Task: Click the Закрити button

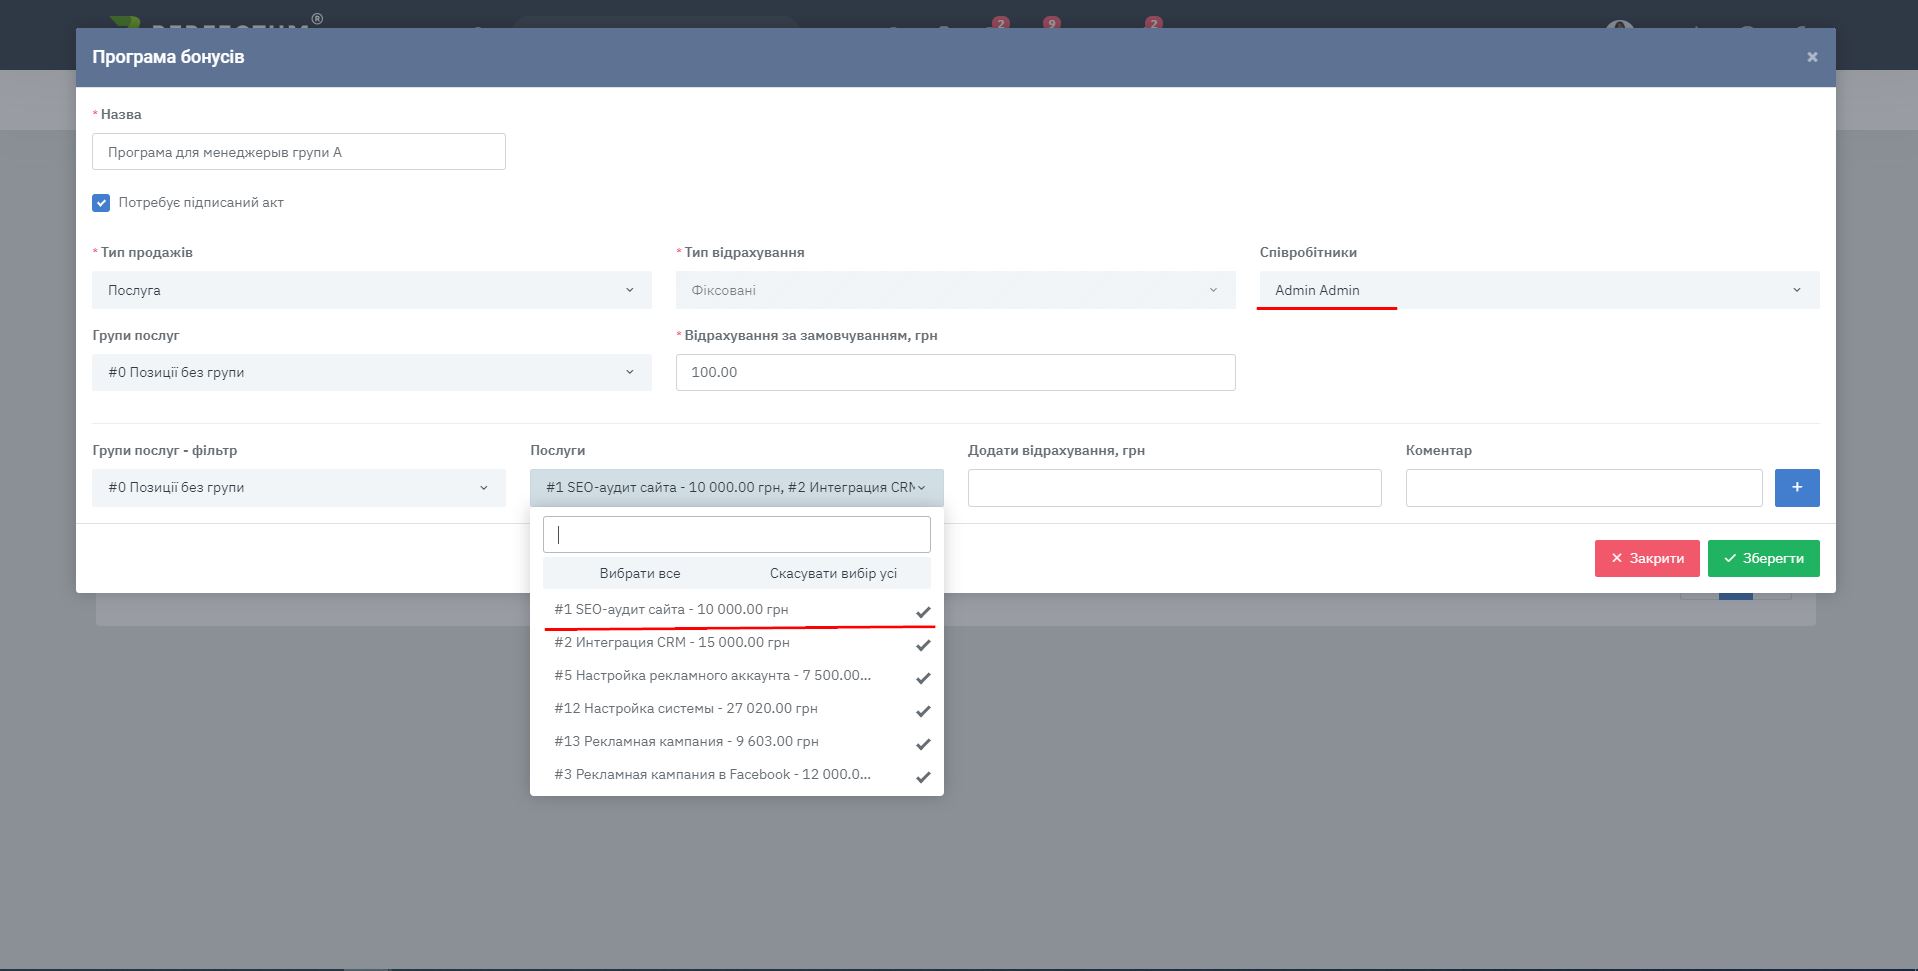Action: point(1647,558)
